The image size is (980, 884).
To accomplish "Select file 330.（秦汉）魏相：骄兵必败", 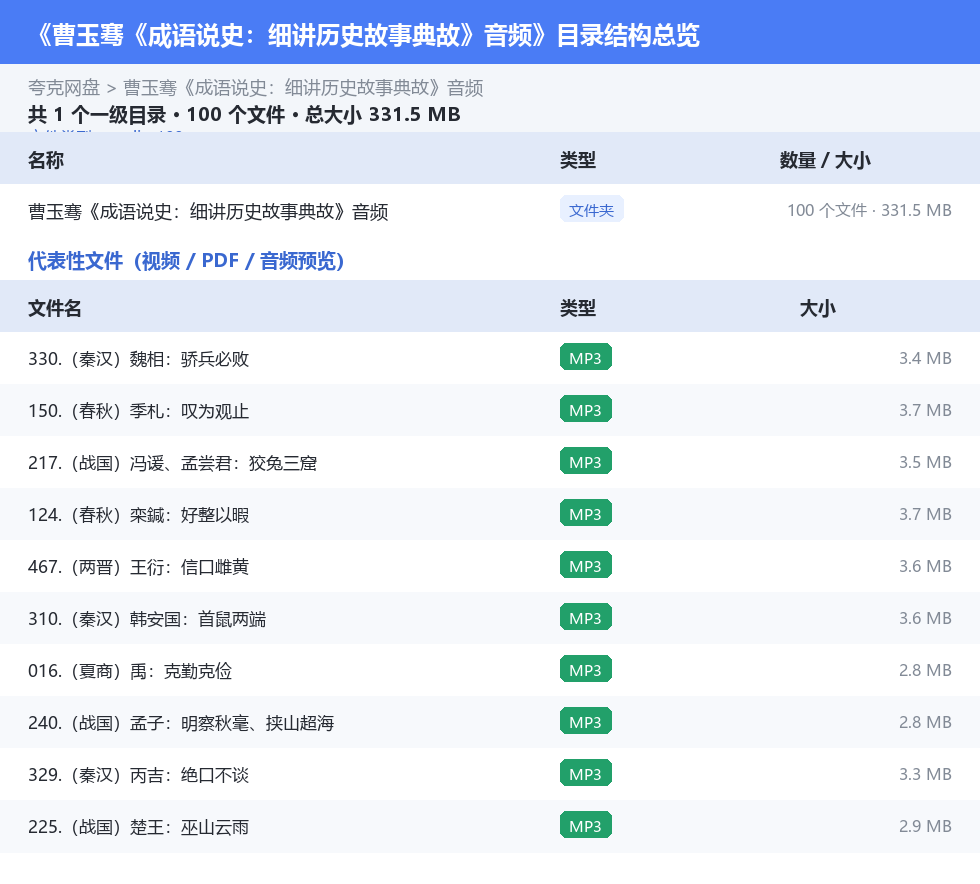I will point(139,359).
